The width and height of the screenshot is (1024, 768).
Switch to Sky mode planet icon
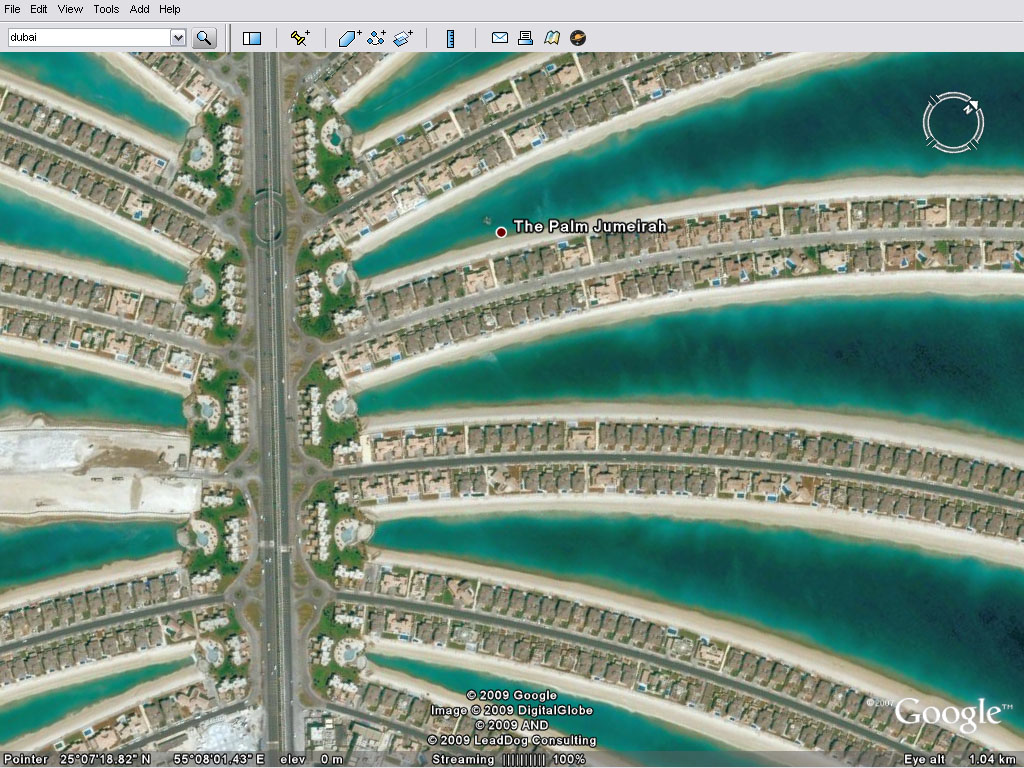pyautogui.click(x=578, y=38)
